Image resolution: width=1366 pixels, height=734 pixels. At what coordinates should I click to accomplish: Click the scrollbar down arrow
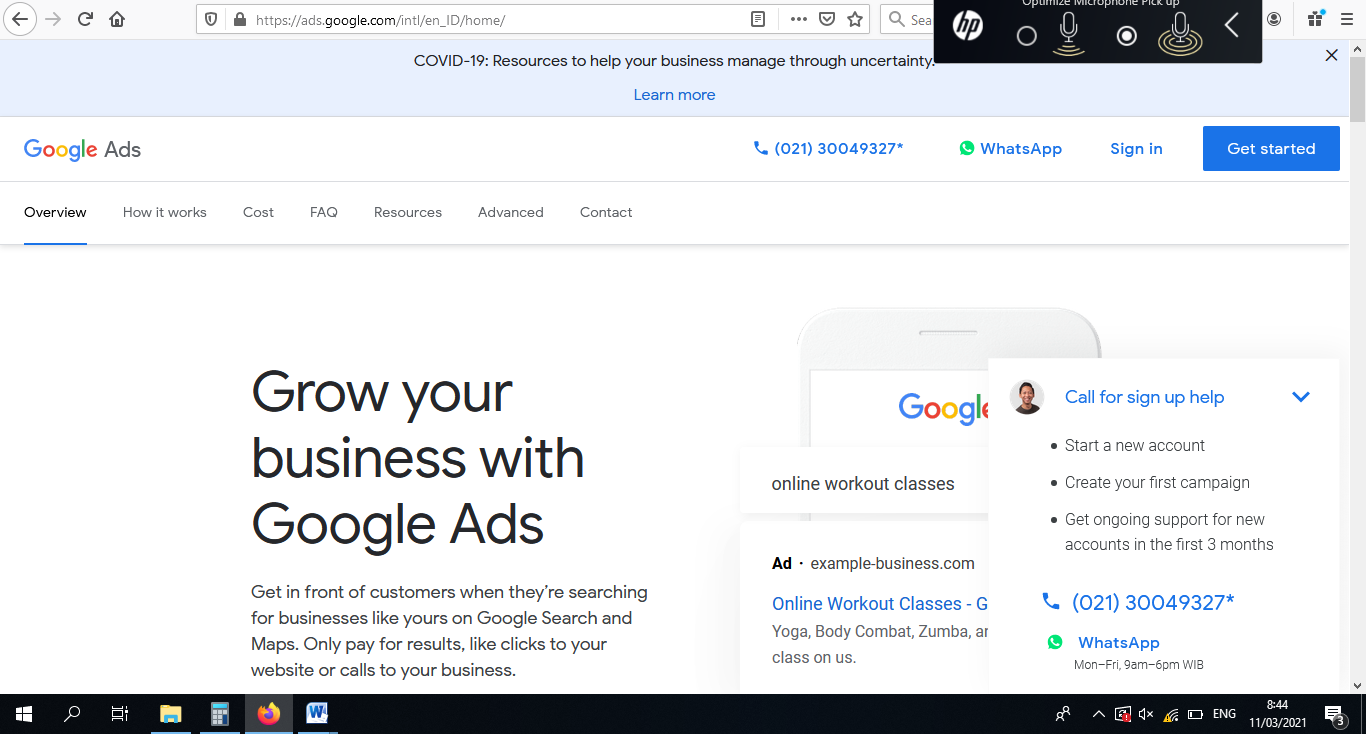coord(1357,686)
